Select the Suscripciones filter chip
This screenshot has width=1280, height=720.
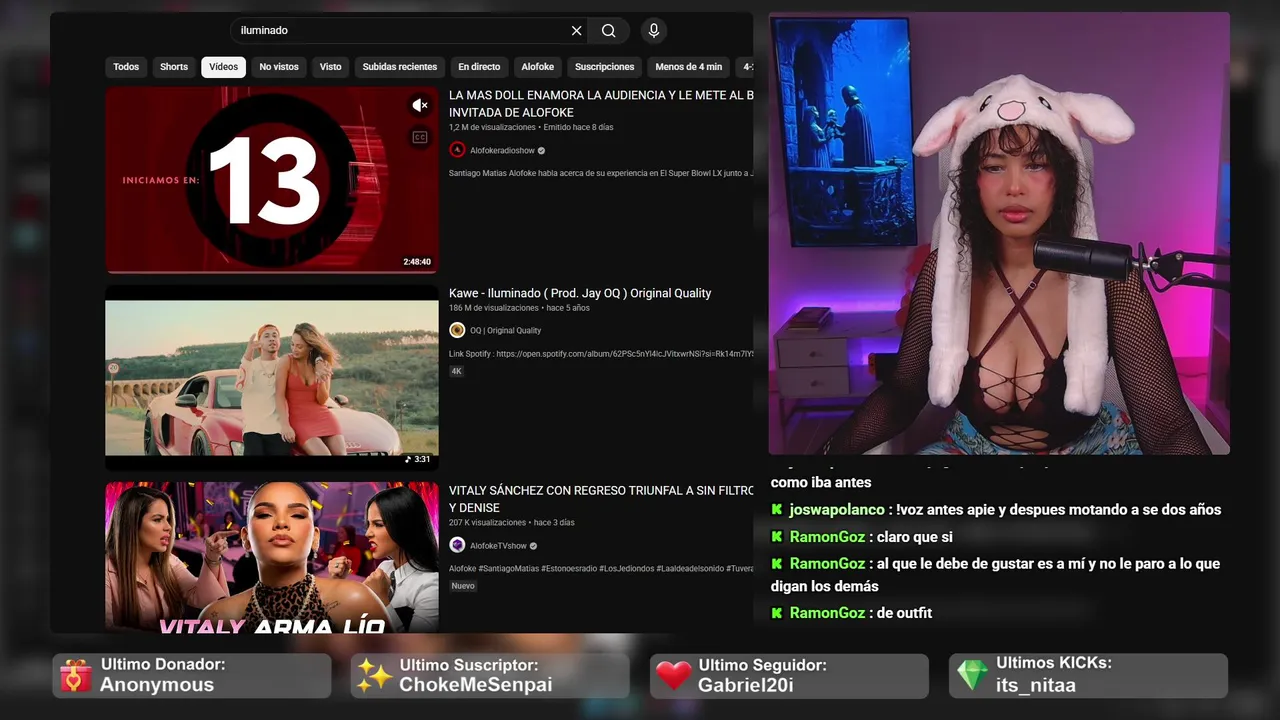coord(605,67)
